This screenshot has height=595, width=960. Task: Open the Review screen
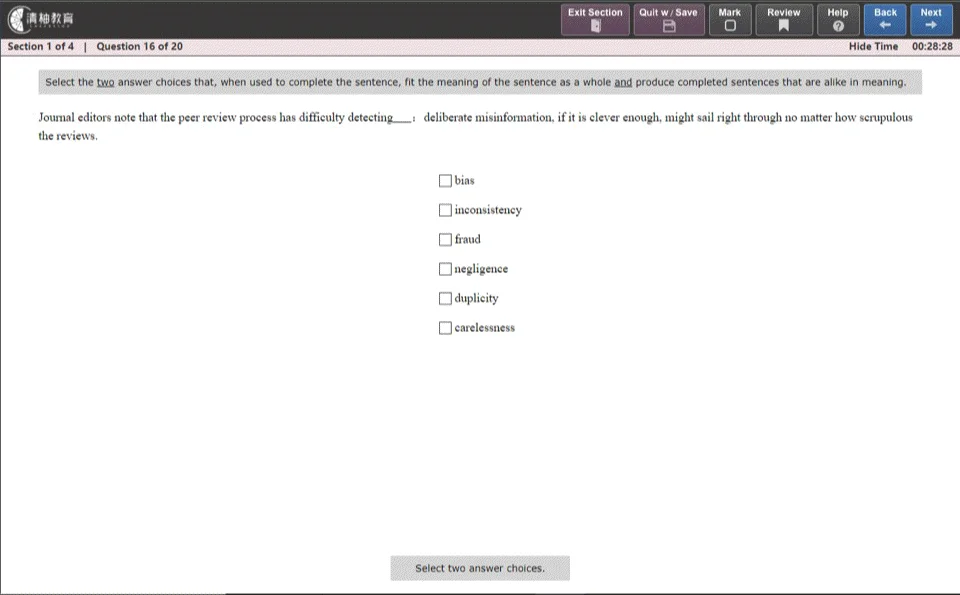[783, 19]
